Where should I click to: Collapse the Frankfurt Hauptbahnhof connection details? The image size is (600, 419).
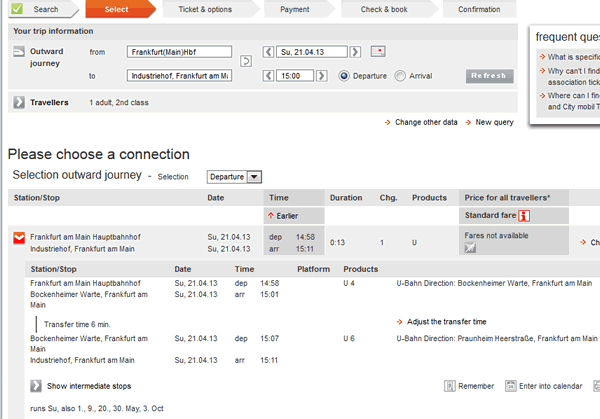click(x=18, y=240)
